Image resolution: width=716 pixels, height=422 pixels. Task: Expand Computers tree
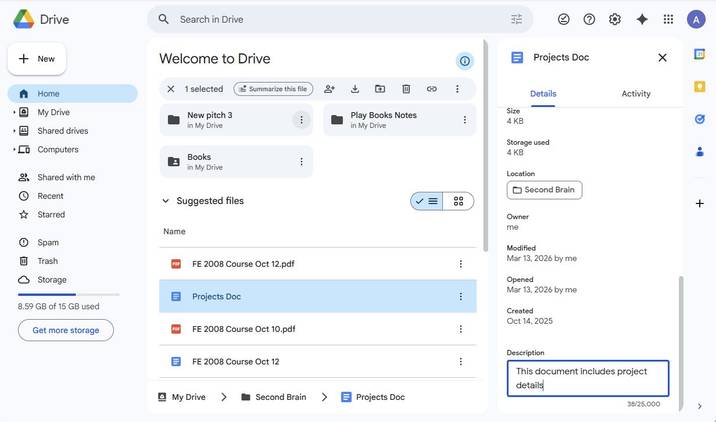pyautogui.click(x=14, y=149)
